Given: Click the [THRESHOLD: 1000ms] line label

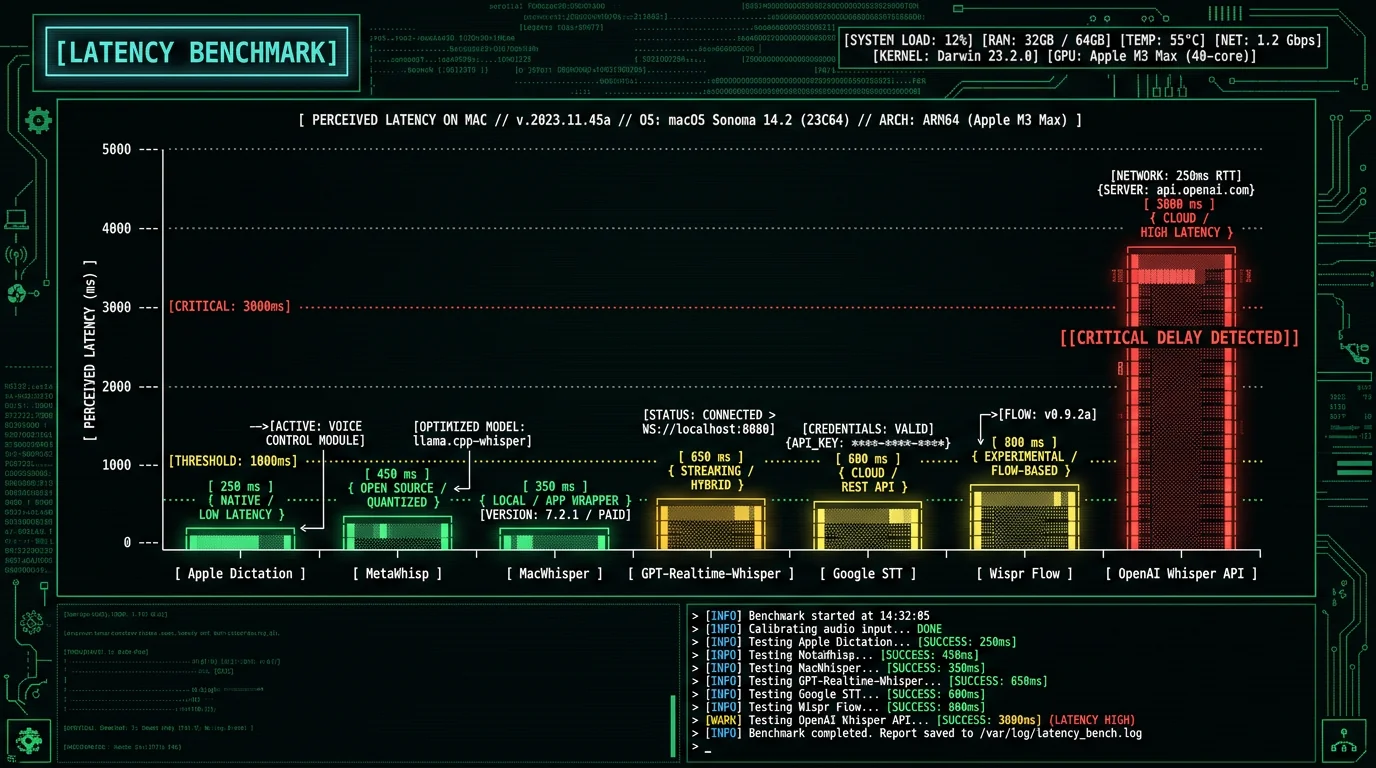Looking at the screenshot, I should [x=233, y=461].
